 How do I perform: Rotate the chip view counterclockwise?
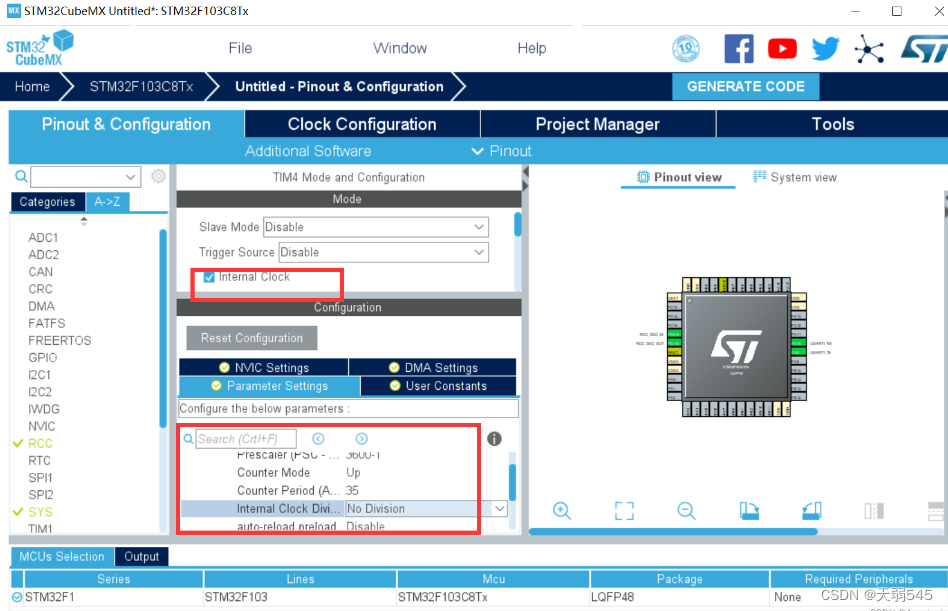(x=811, y=511)
